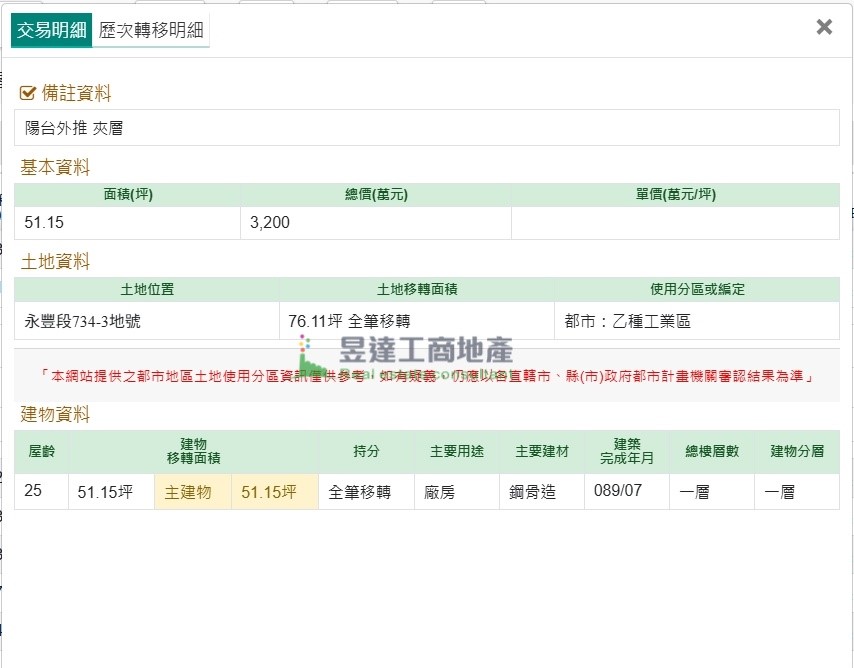Select the 永豐段734-3地號 land location cell

(x=146, y=321)
